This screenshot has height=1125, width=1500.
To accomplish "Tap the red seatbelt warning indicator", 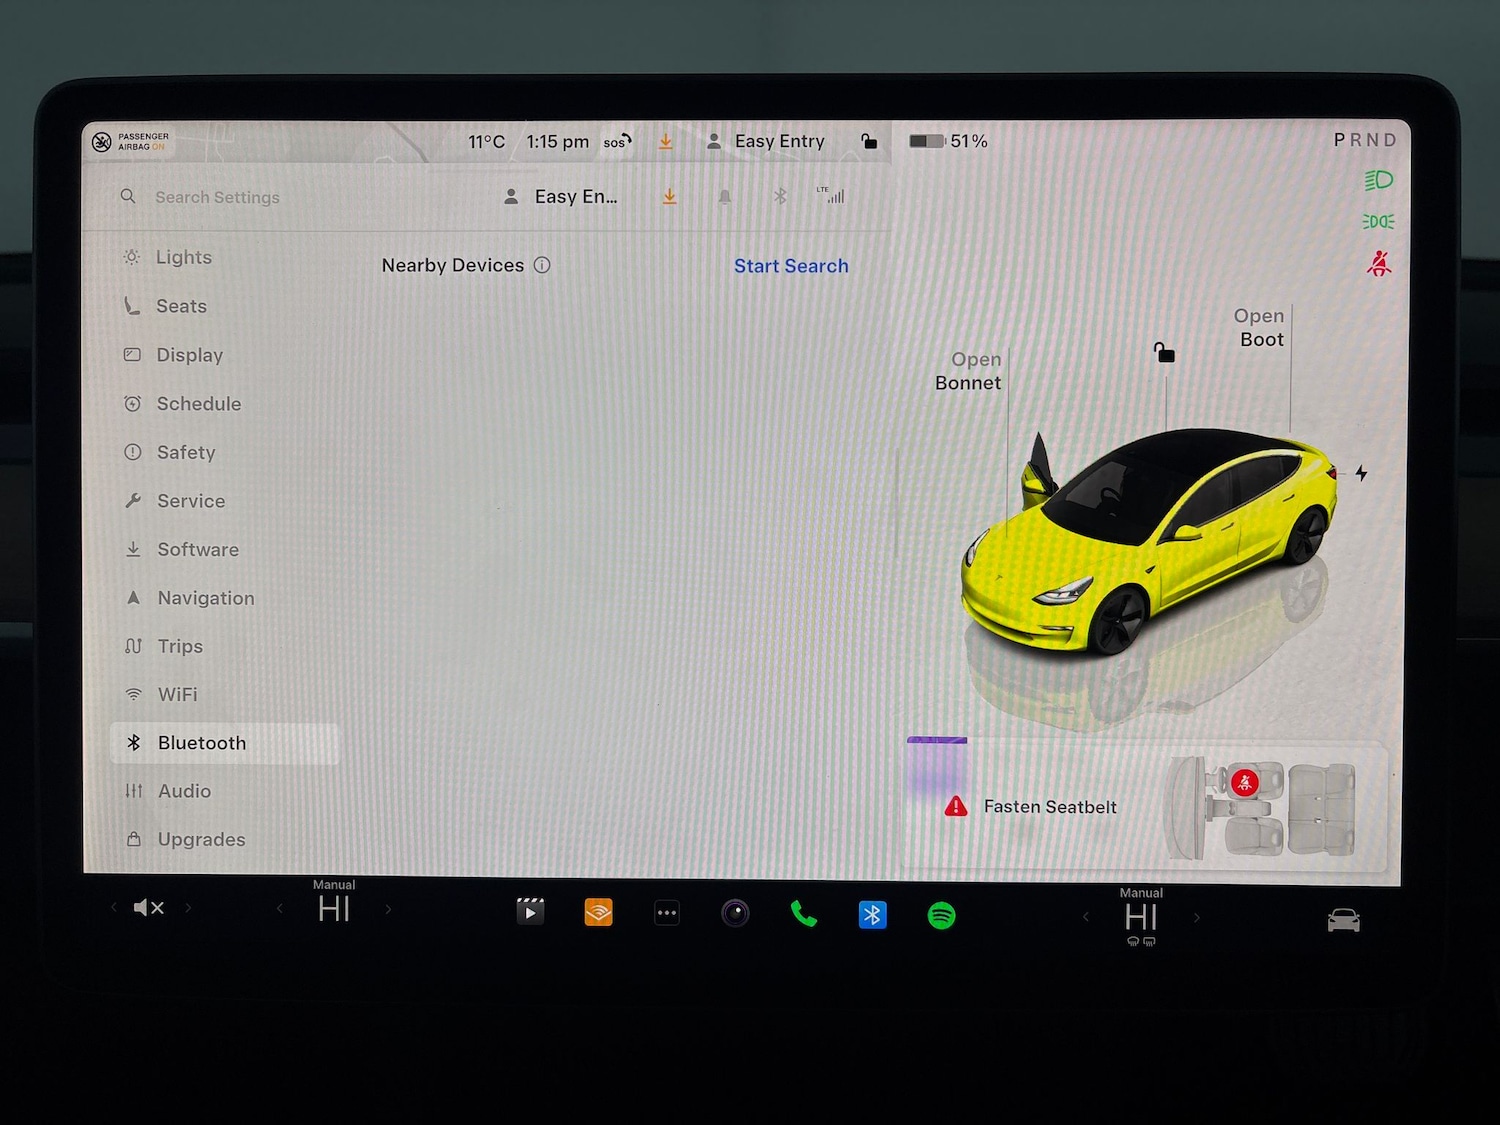I will (1379, 264).
